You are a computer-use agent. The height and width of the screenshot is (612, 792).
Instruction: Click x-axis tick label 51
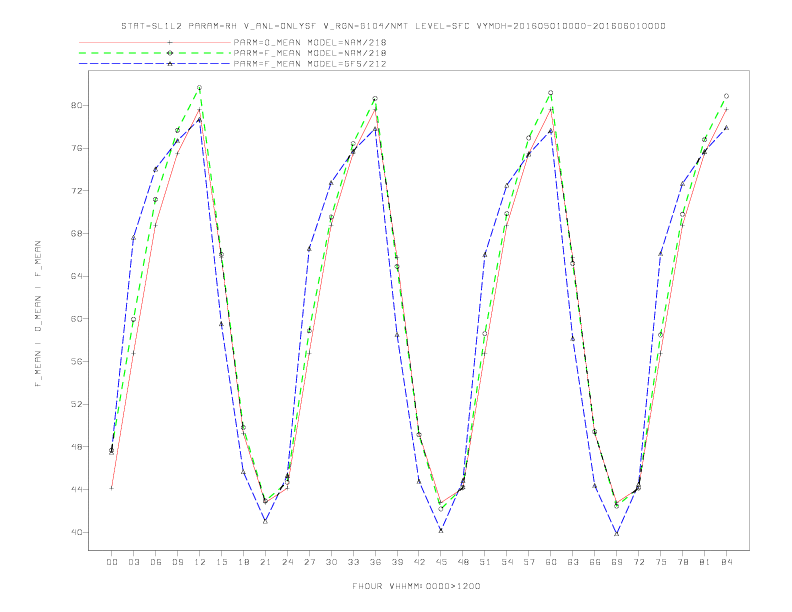[485, 562]
